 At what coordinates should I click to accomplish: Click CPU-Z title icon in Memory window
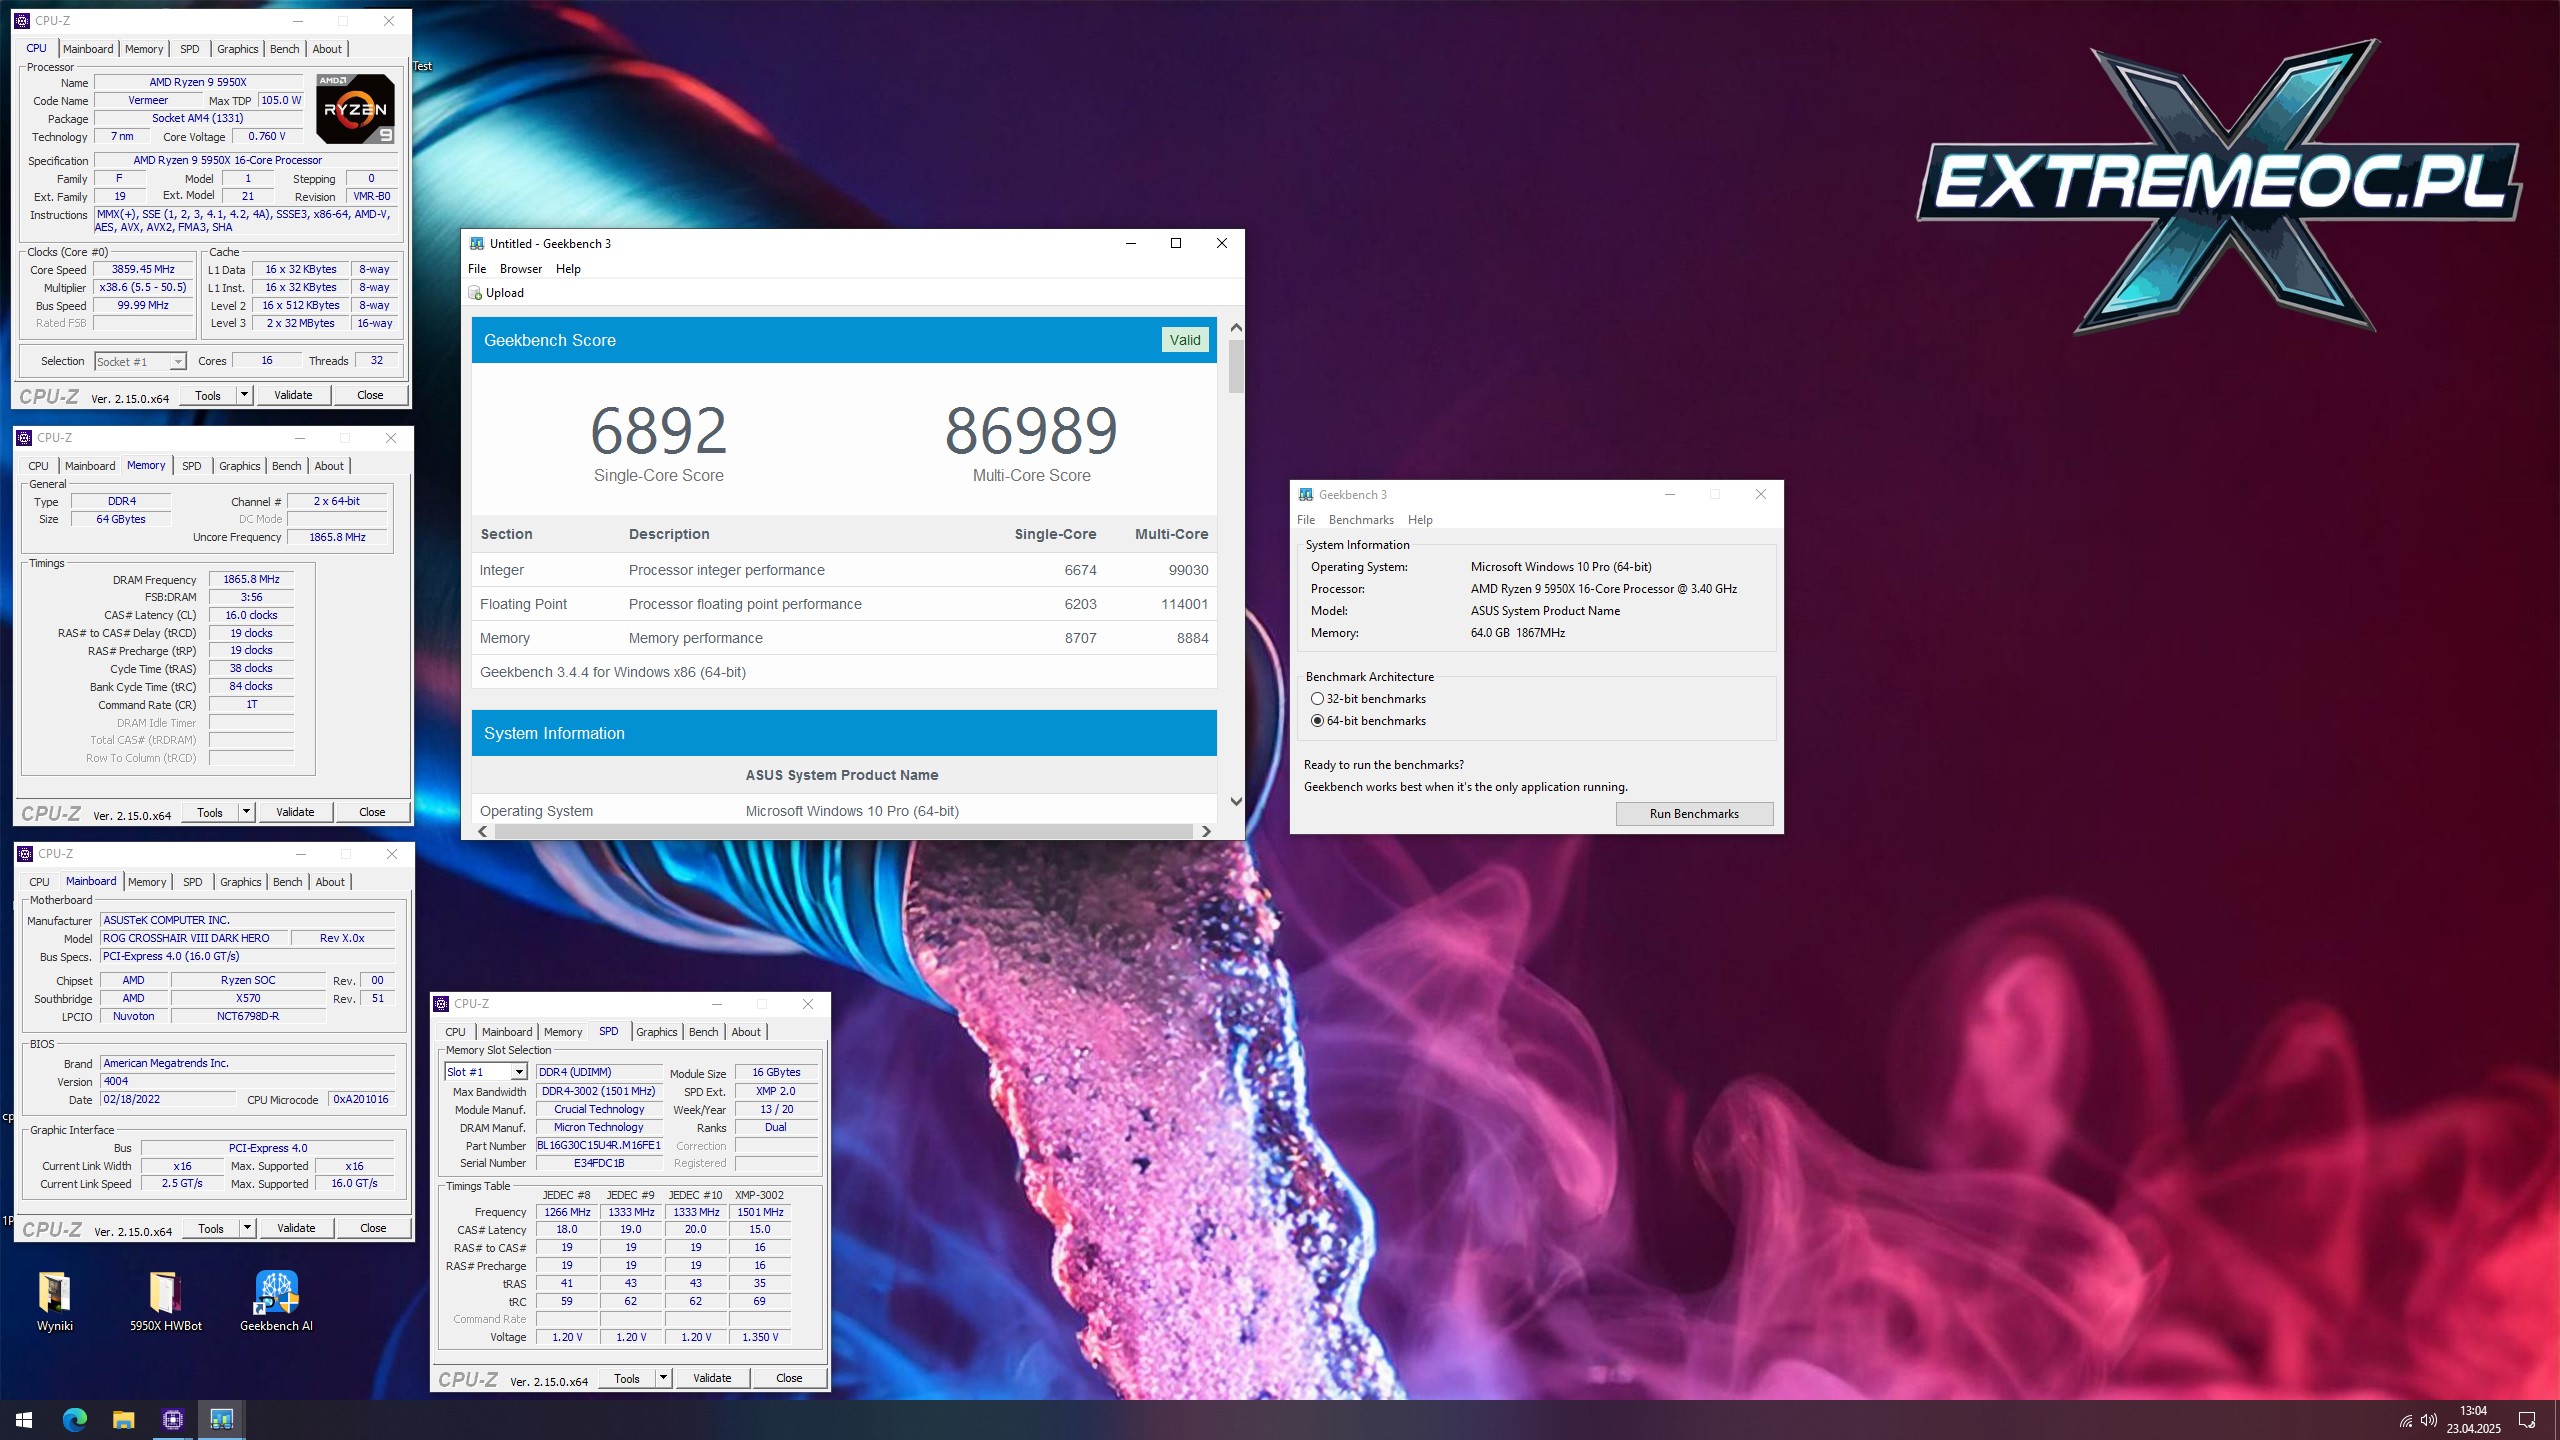click(24, 437)
